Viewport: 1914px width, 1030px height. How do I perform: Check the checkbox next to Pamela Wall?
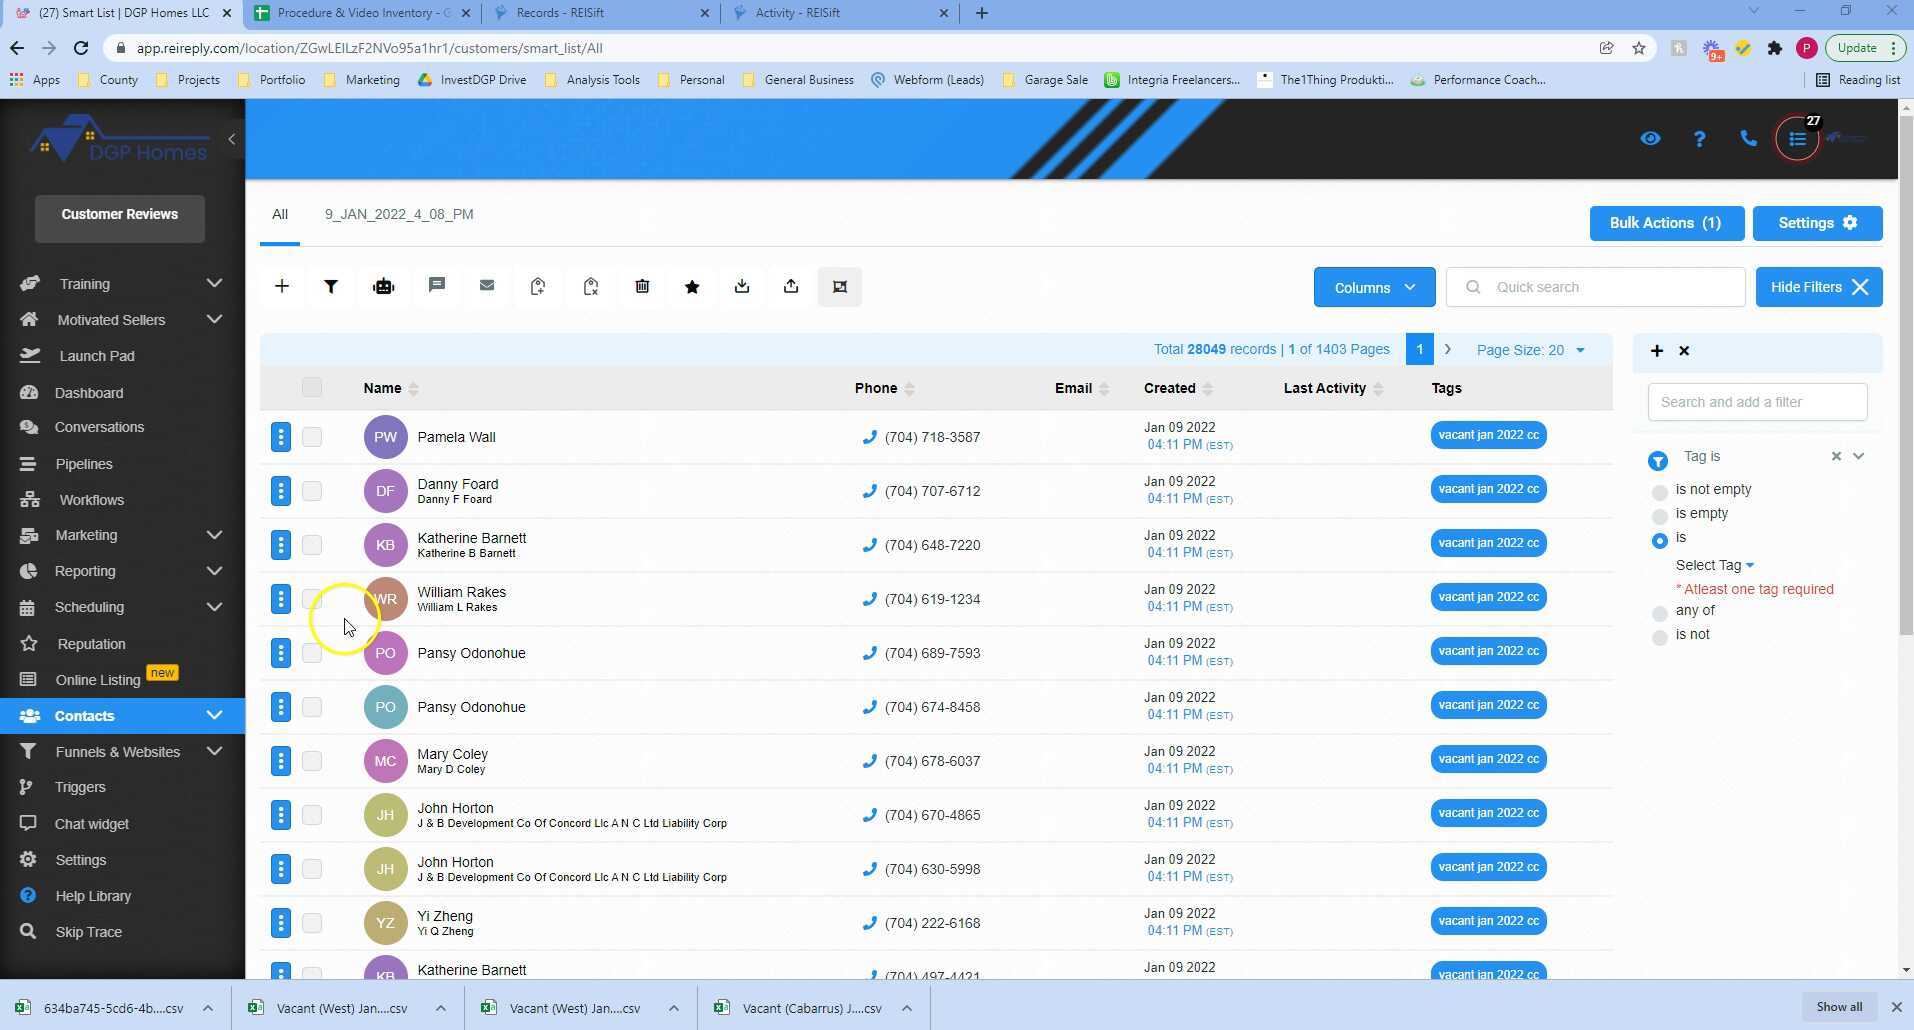click(x=311, y=437)
